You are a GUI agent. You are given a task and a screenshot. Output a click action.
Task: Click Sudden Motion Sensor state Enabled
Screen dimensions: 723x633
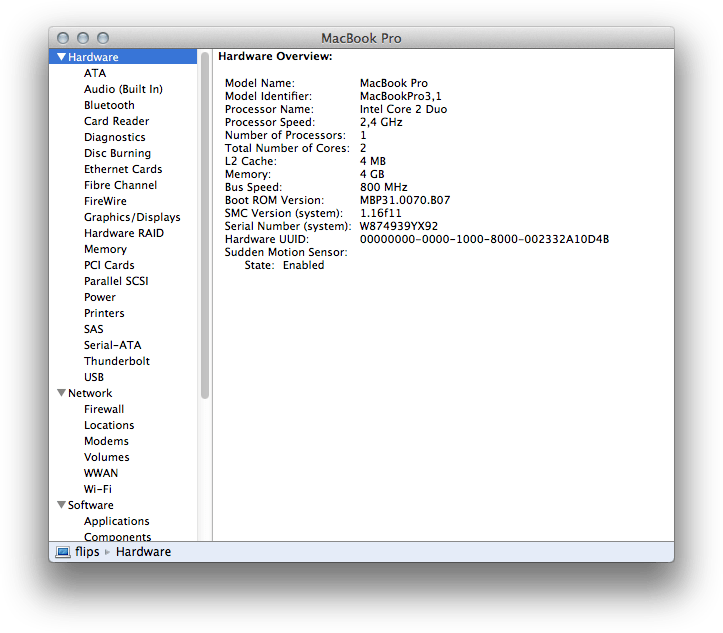tap(303, 265)
